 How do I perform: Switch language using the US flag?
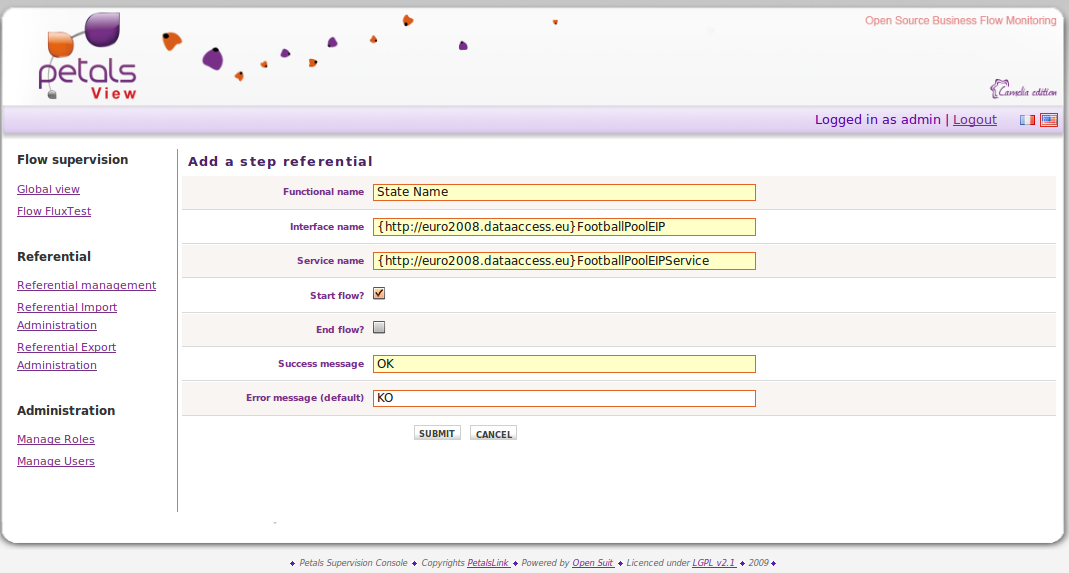click(x=1048, y=120)
